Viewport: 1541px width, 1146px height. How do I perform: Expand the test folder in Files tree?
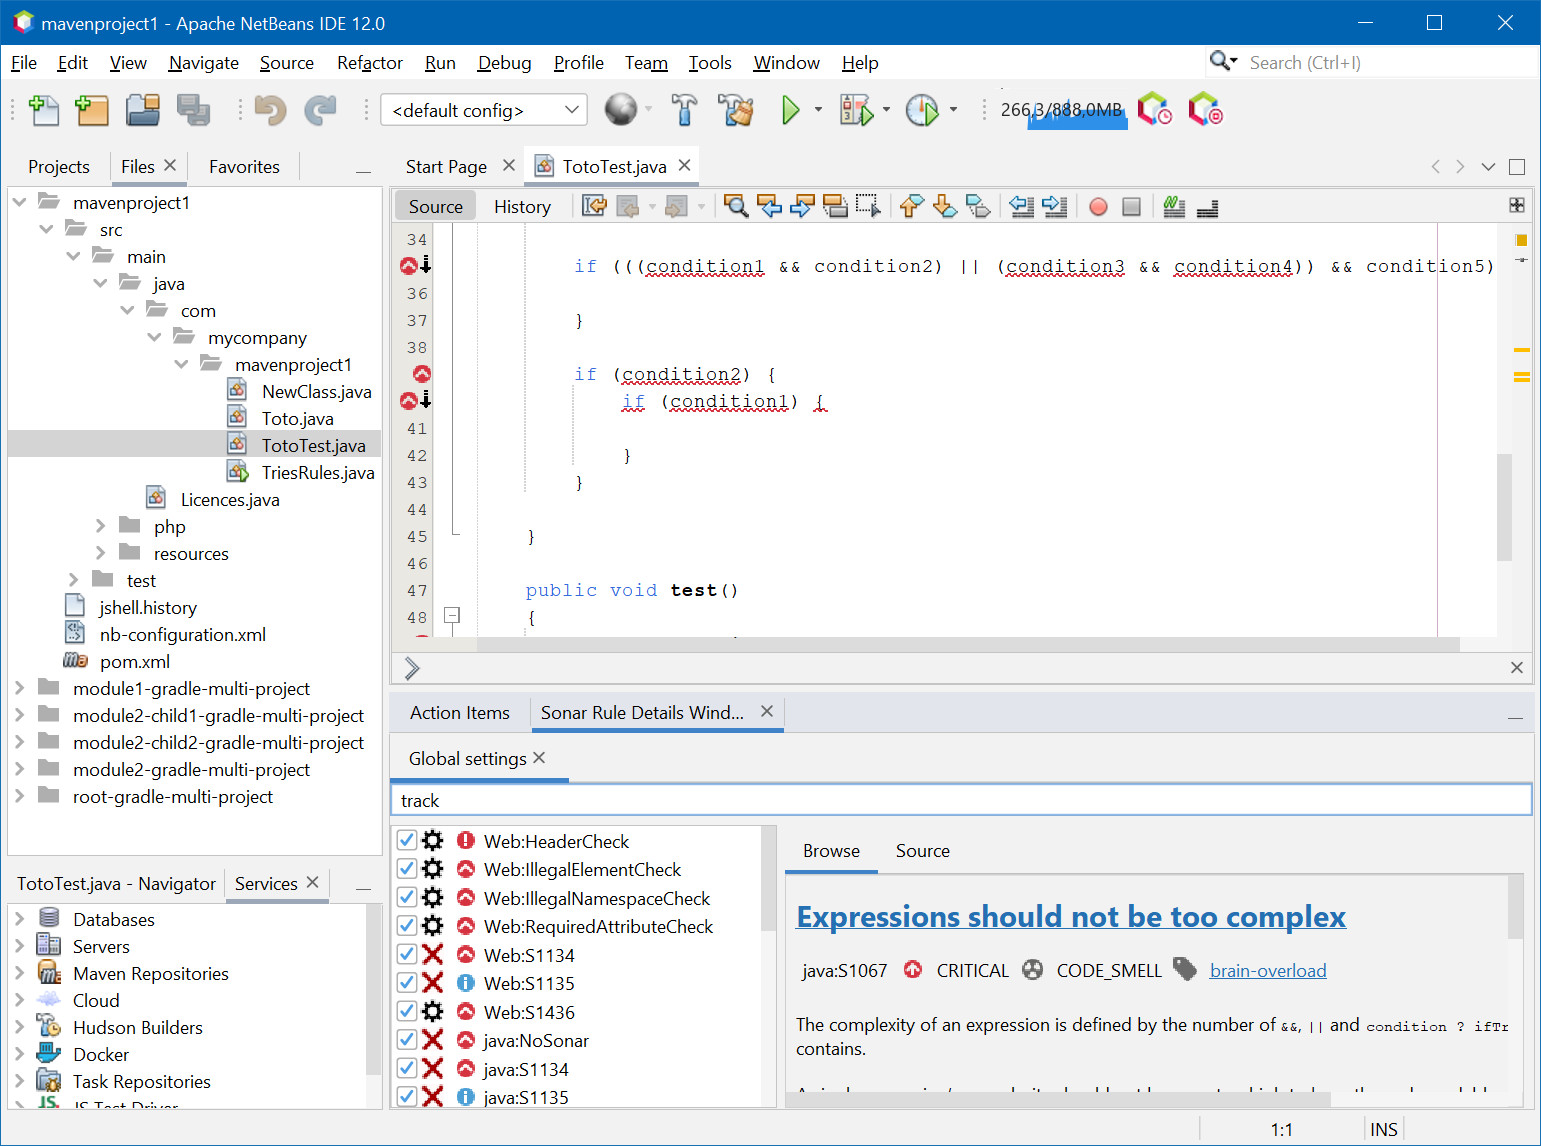(73, 579)
